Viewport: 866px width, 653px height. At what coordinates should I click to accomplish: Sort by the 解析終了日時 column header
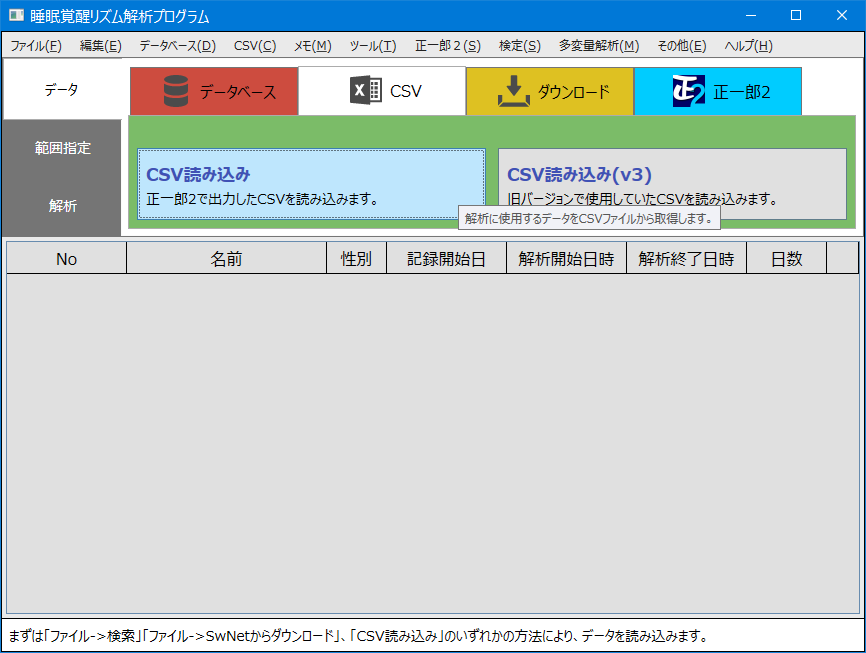(687, 259)
